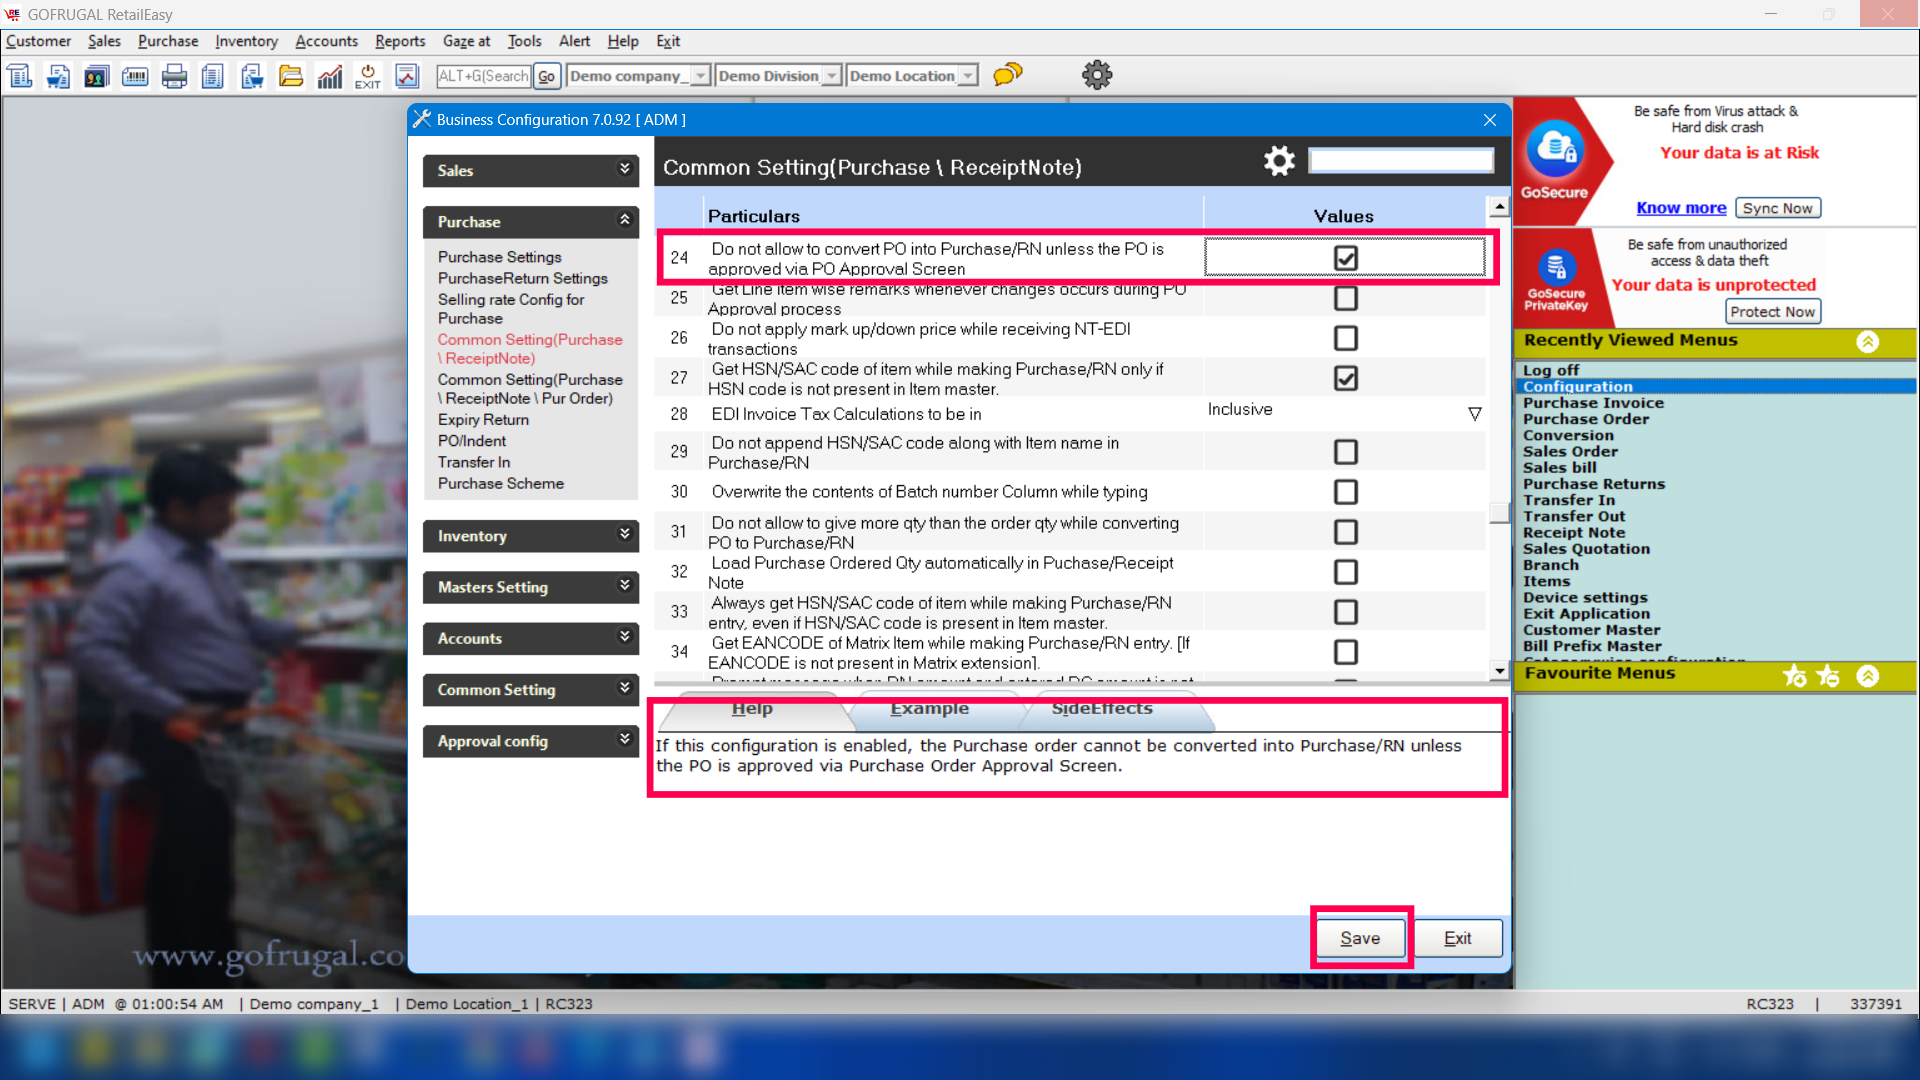1920x1080 pixels.
Task: Click the EXIT power icon
Action: [368, 76]
